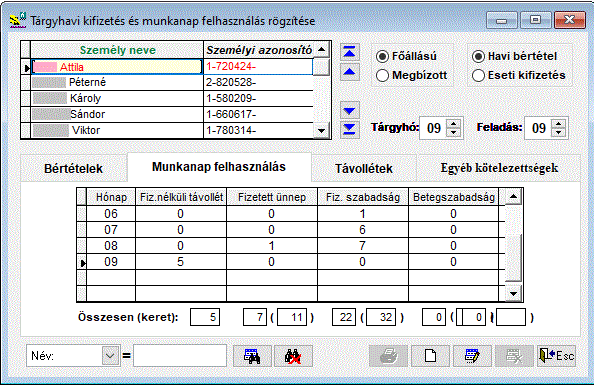Switch to the Bértételek tab

tap(73, 169)
